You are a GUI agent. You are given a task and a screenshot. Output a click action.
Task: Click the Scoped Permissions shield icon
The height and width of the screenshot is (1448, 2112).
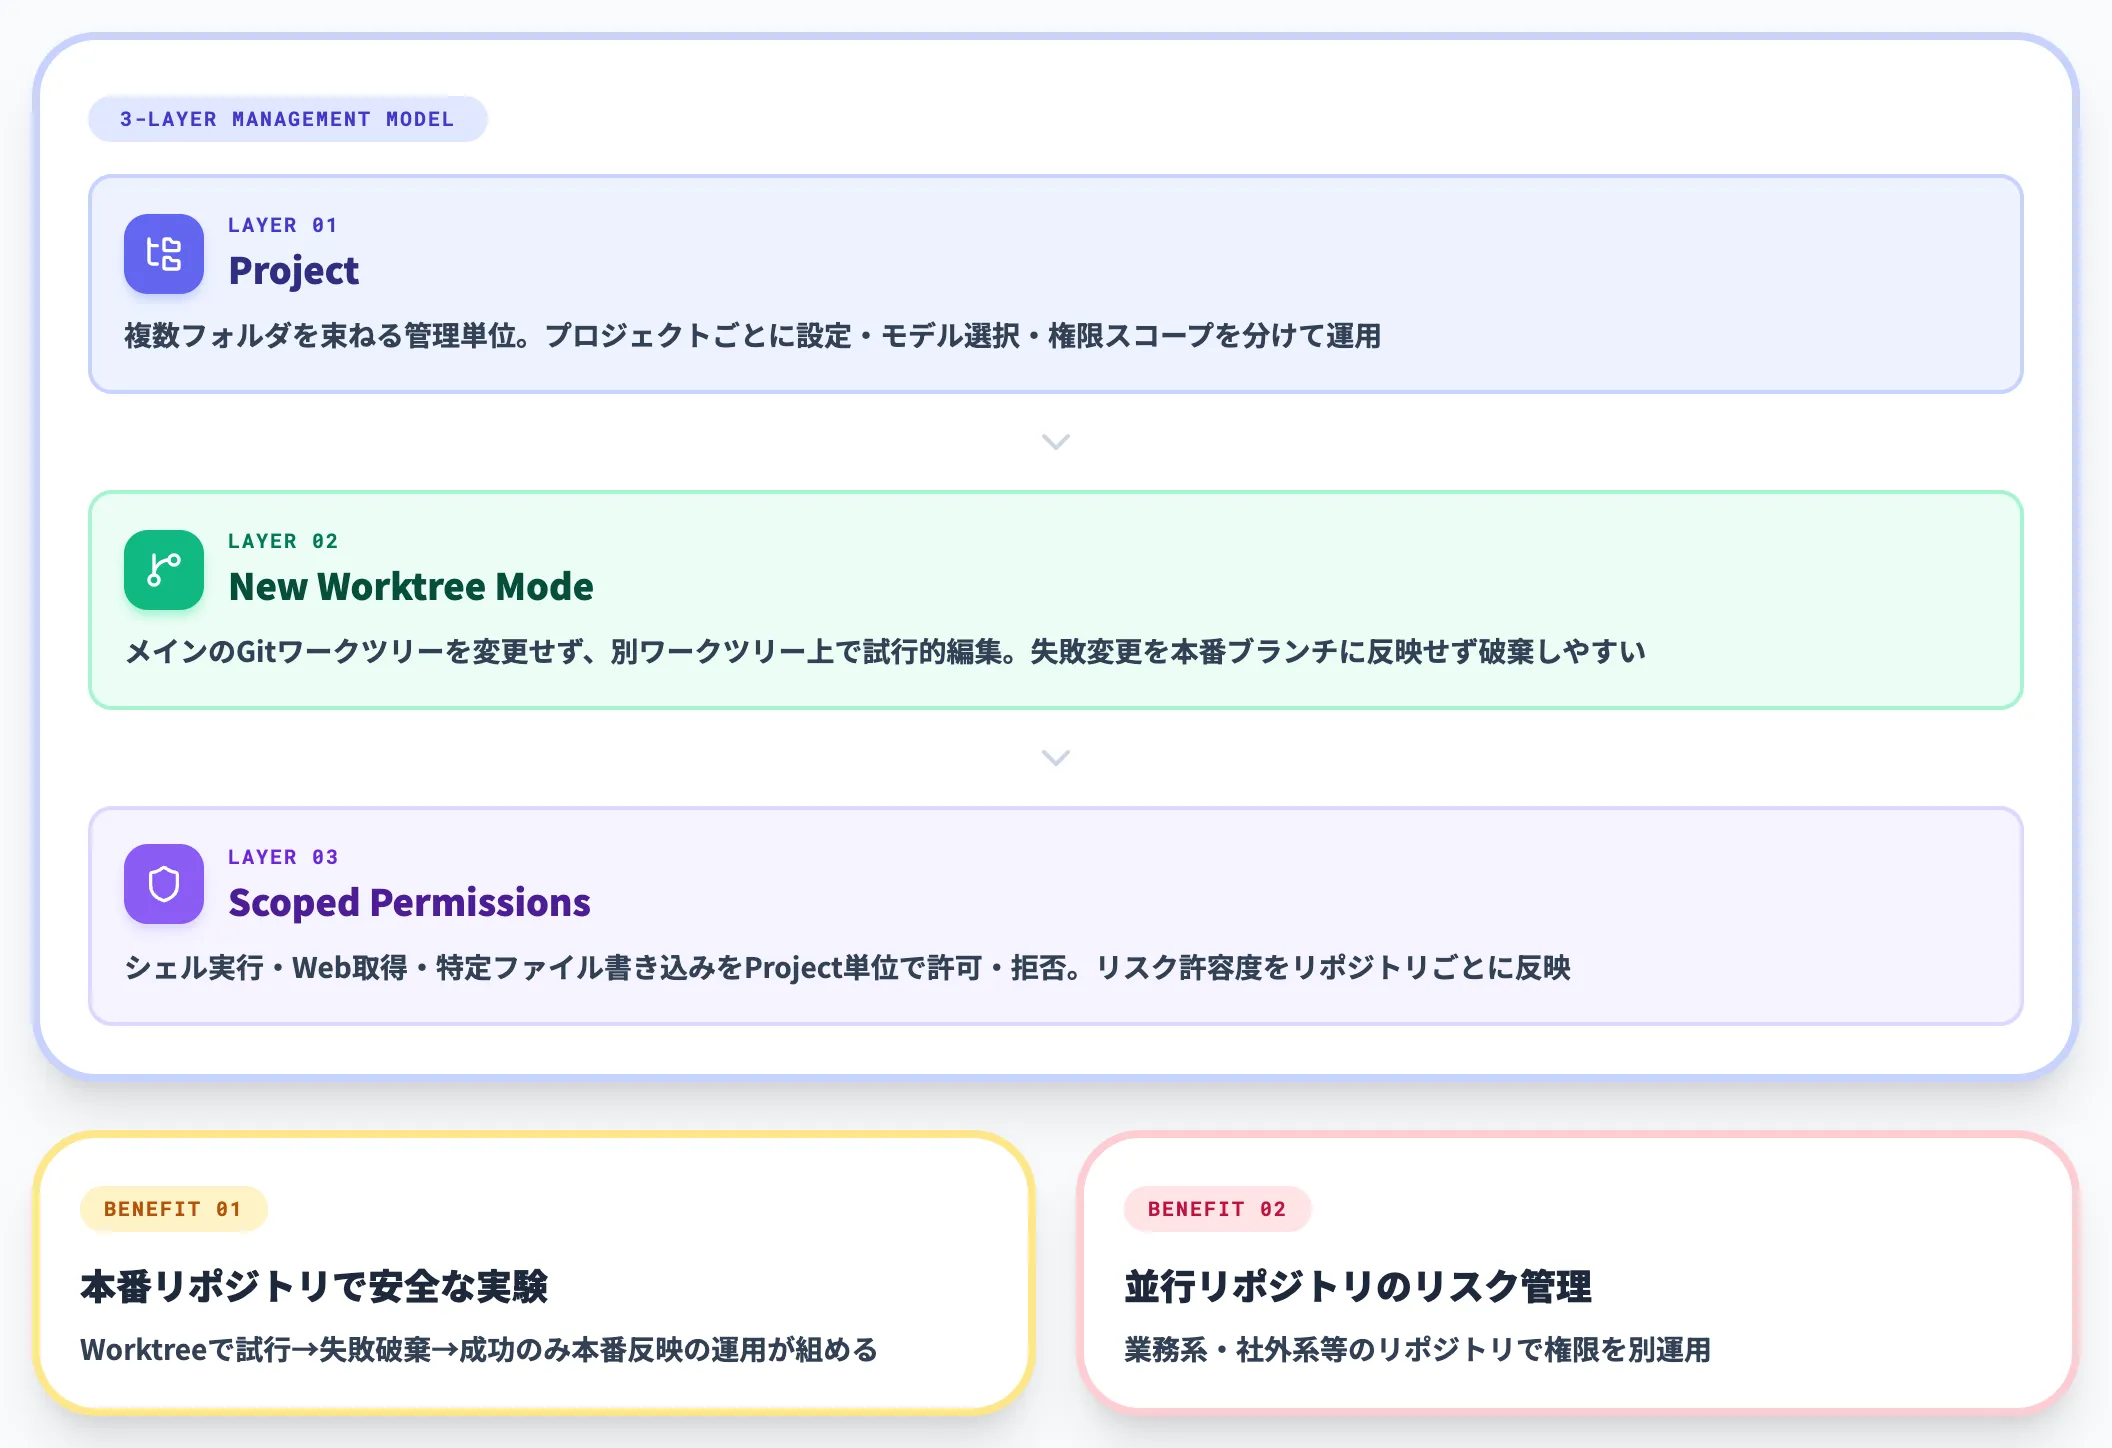pyautogui.click(x=164, y=885)
